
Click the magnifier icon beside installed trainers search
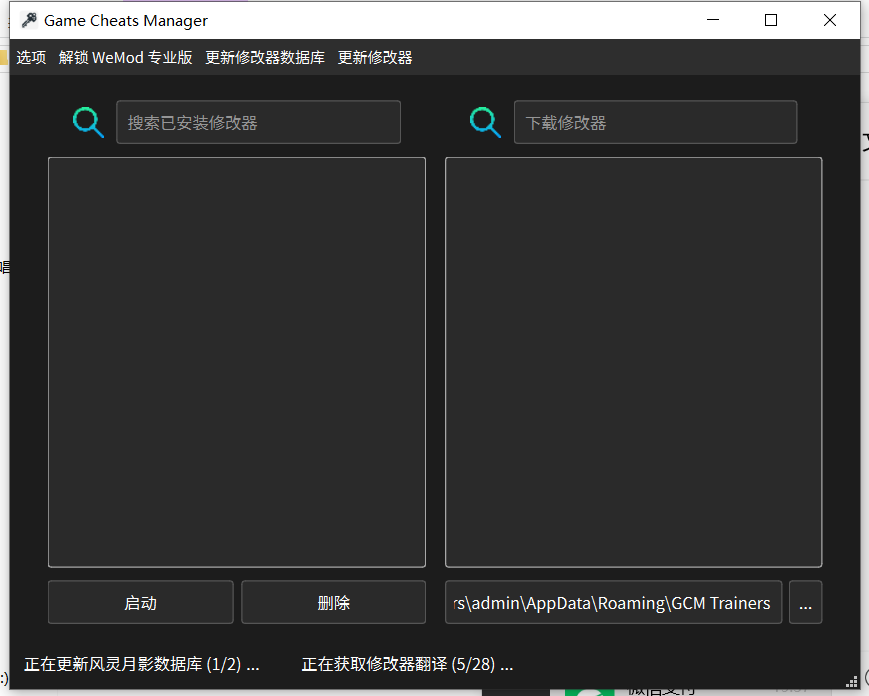[x=88, y=121]
